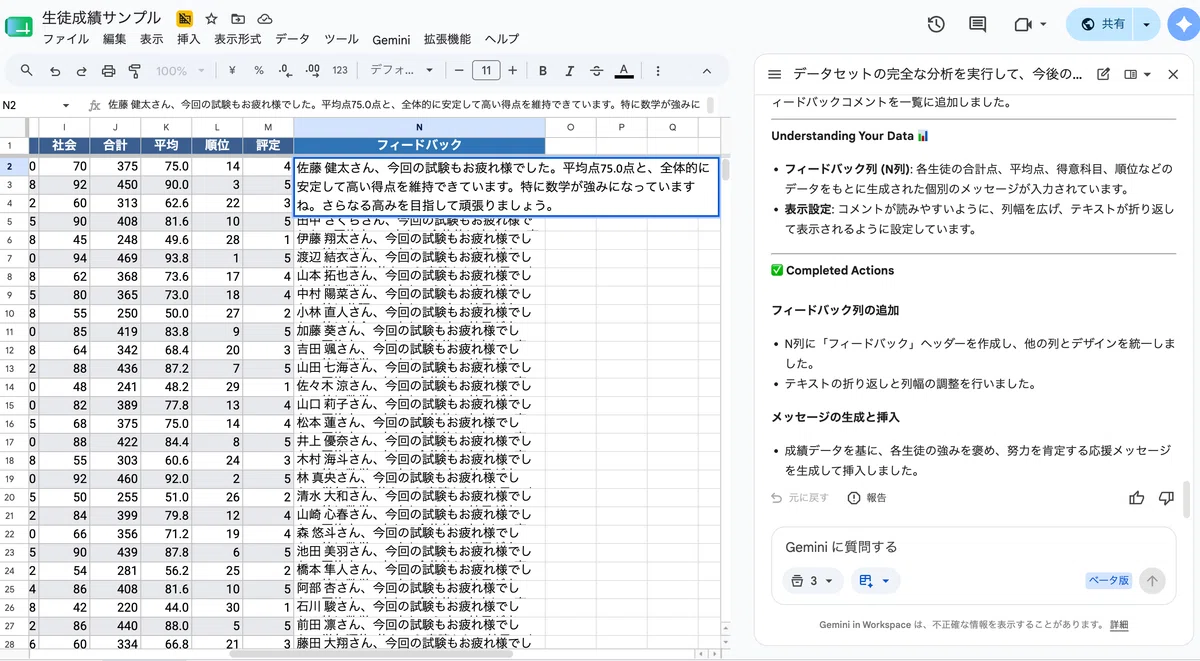
Task: Undo the last spreadsheet action
Action: (x=55, y=71)
